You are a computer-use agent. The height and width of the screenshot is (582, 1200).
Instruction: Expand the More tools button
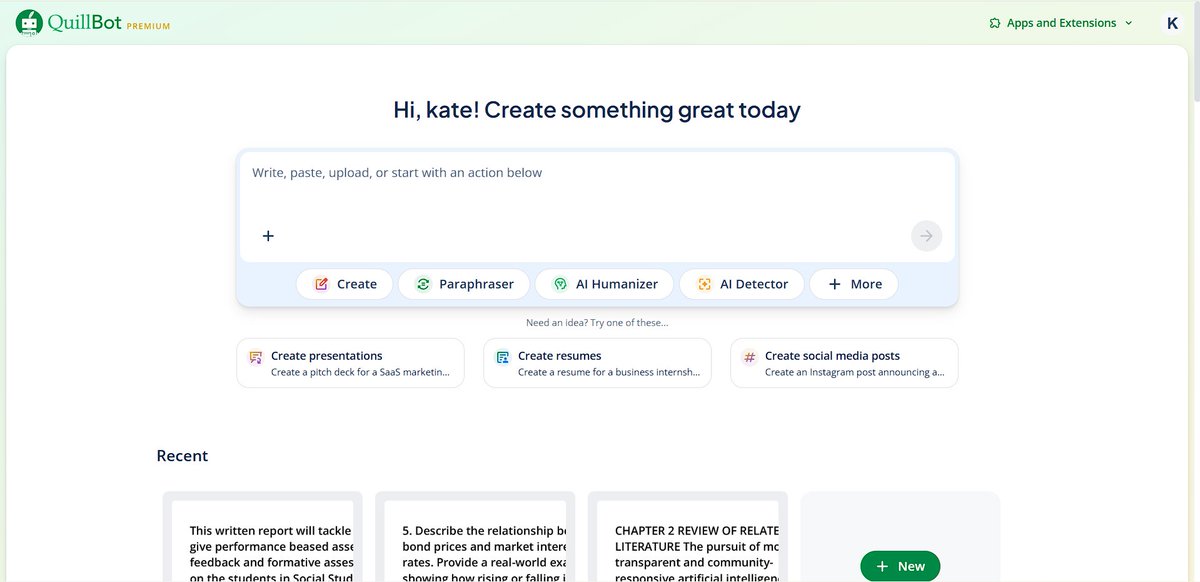pos(854,284)
